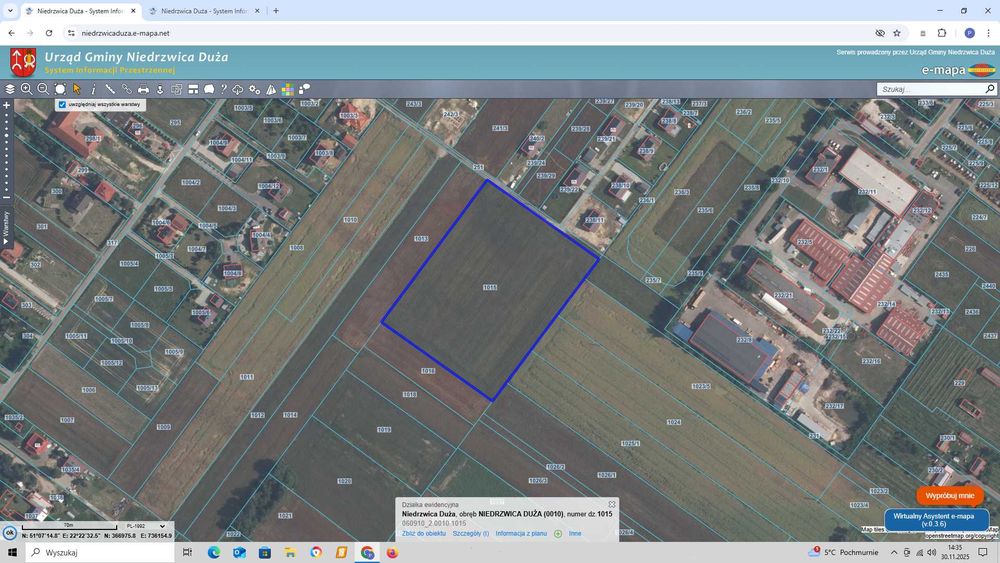Image resolution: width=1000 pixels, height=563 pixels.
Task: Open the print map tool
Action: tap(143, 89)
